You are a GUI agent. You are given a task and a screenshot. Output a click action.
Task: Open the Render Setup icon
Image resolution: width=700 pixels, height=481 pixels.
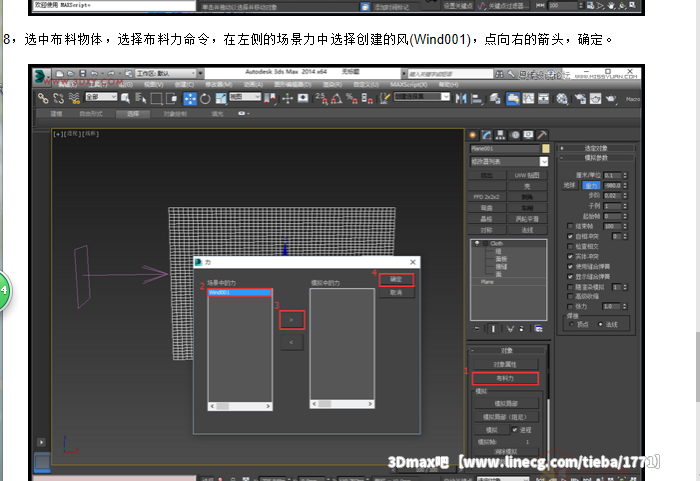(x=580, y=99)
